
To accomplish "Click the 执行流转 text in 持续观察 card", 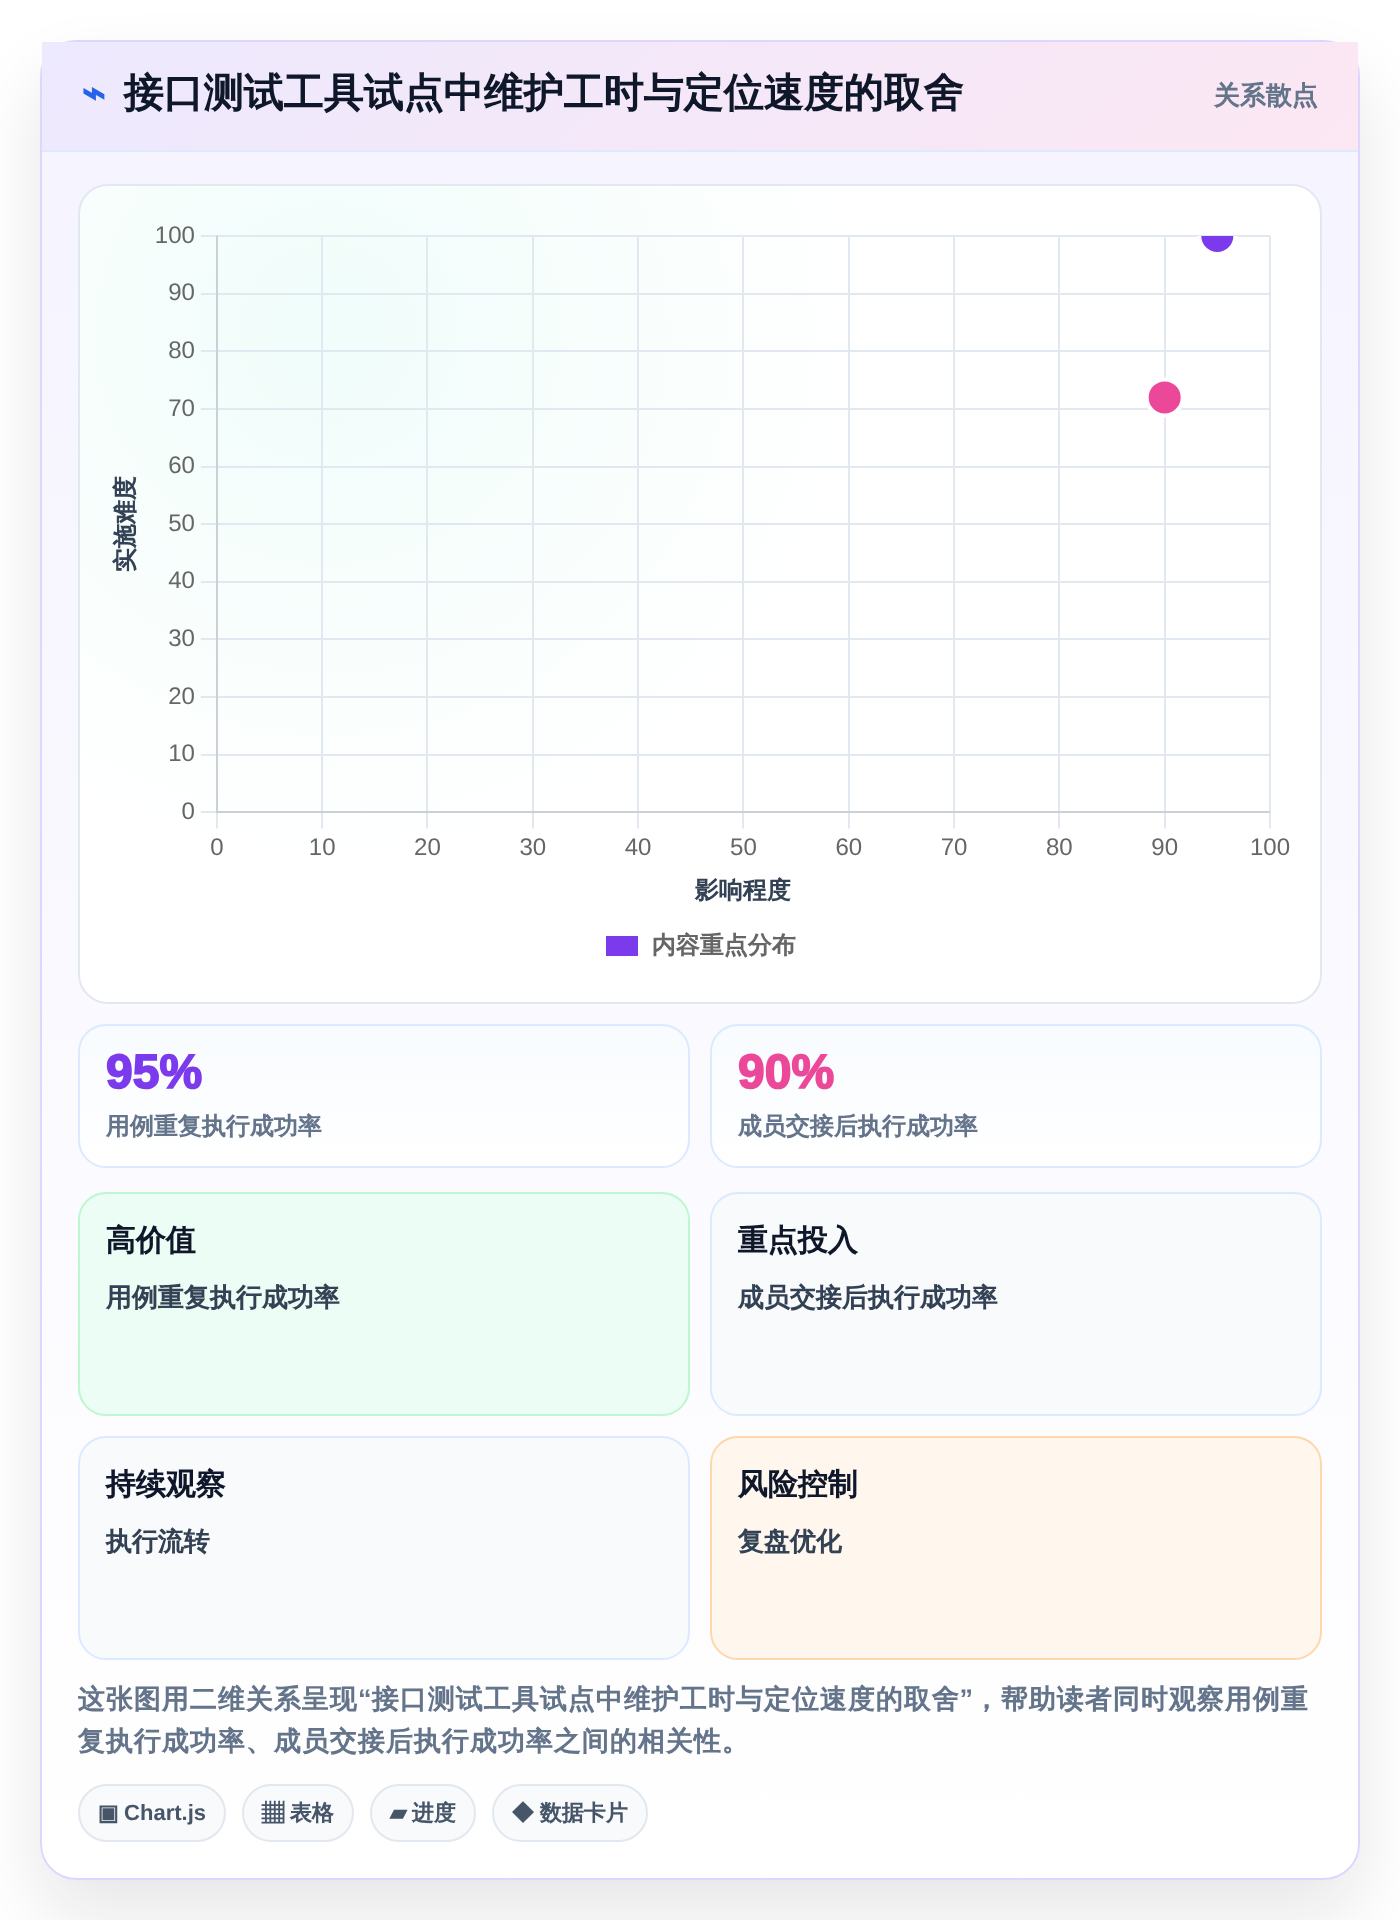I will pos(158,1542).
